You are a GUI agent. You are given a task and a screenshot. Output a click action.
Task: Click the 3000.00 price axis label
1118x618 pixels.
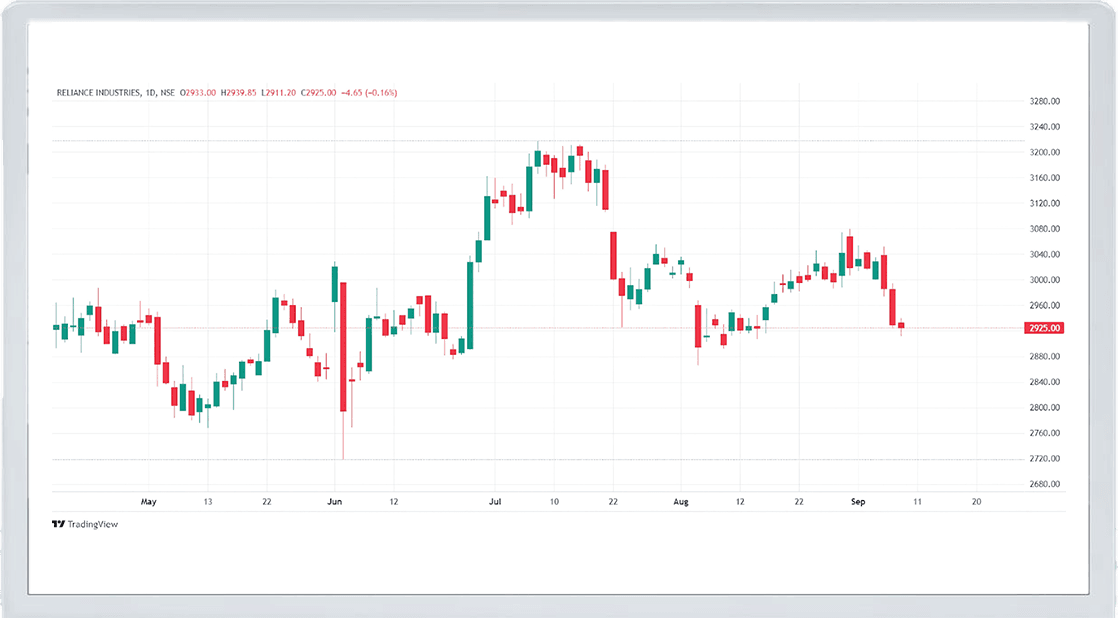tap(1043, 280)
